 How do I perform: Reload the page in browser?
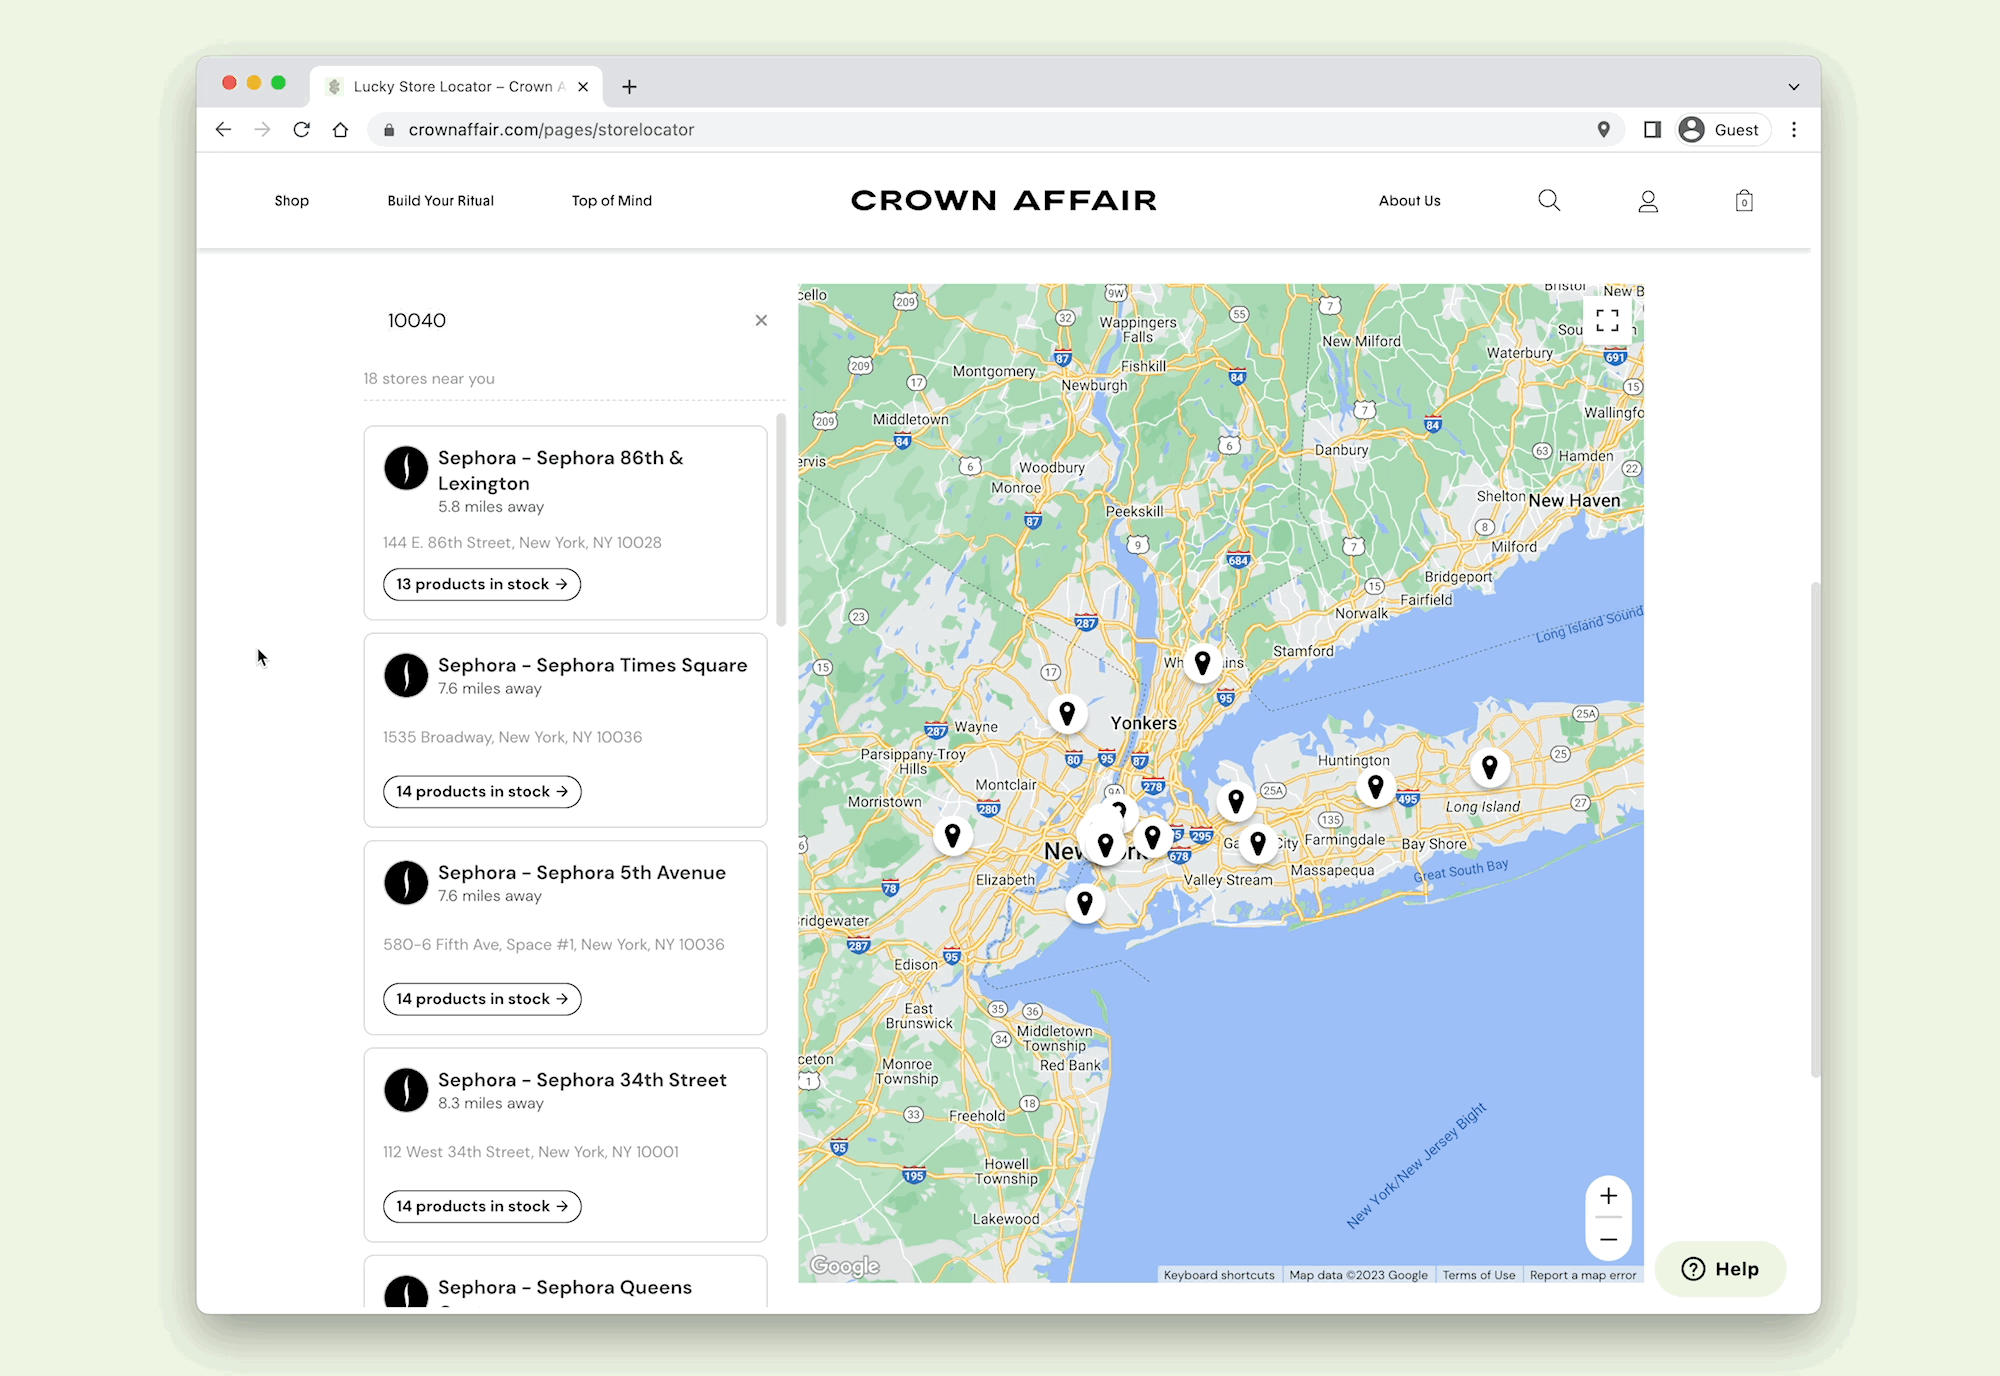click(x=301, y=129)
